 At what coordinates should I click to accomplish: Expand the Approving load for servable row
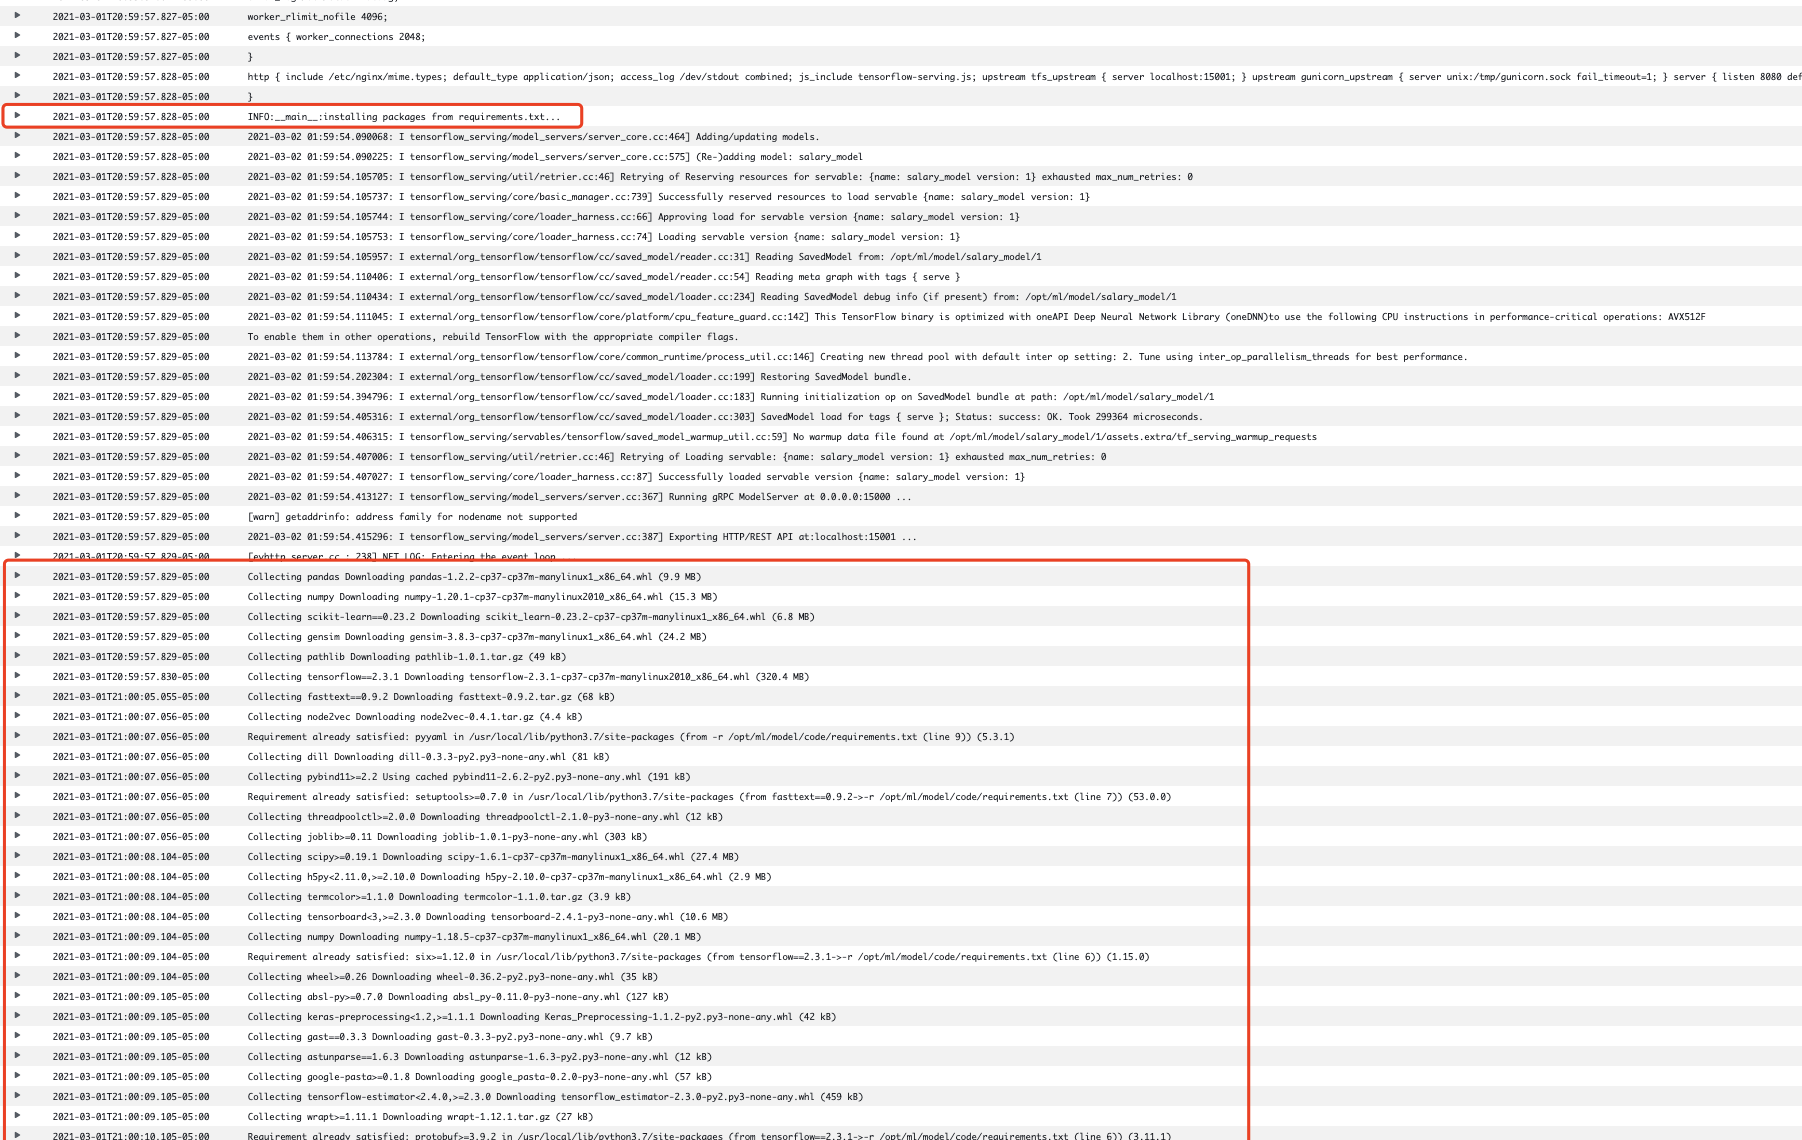pos(17,216)
